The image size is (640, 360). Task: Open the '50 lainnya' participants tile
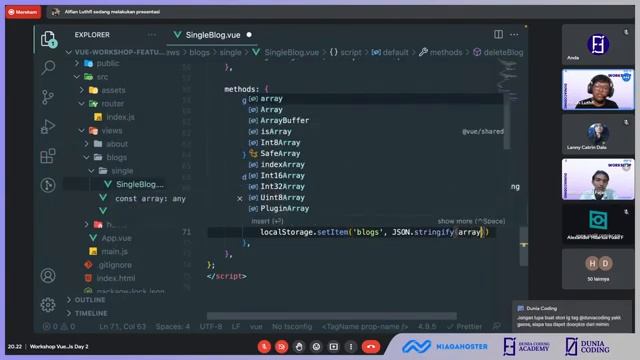(598, 269)
